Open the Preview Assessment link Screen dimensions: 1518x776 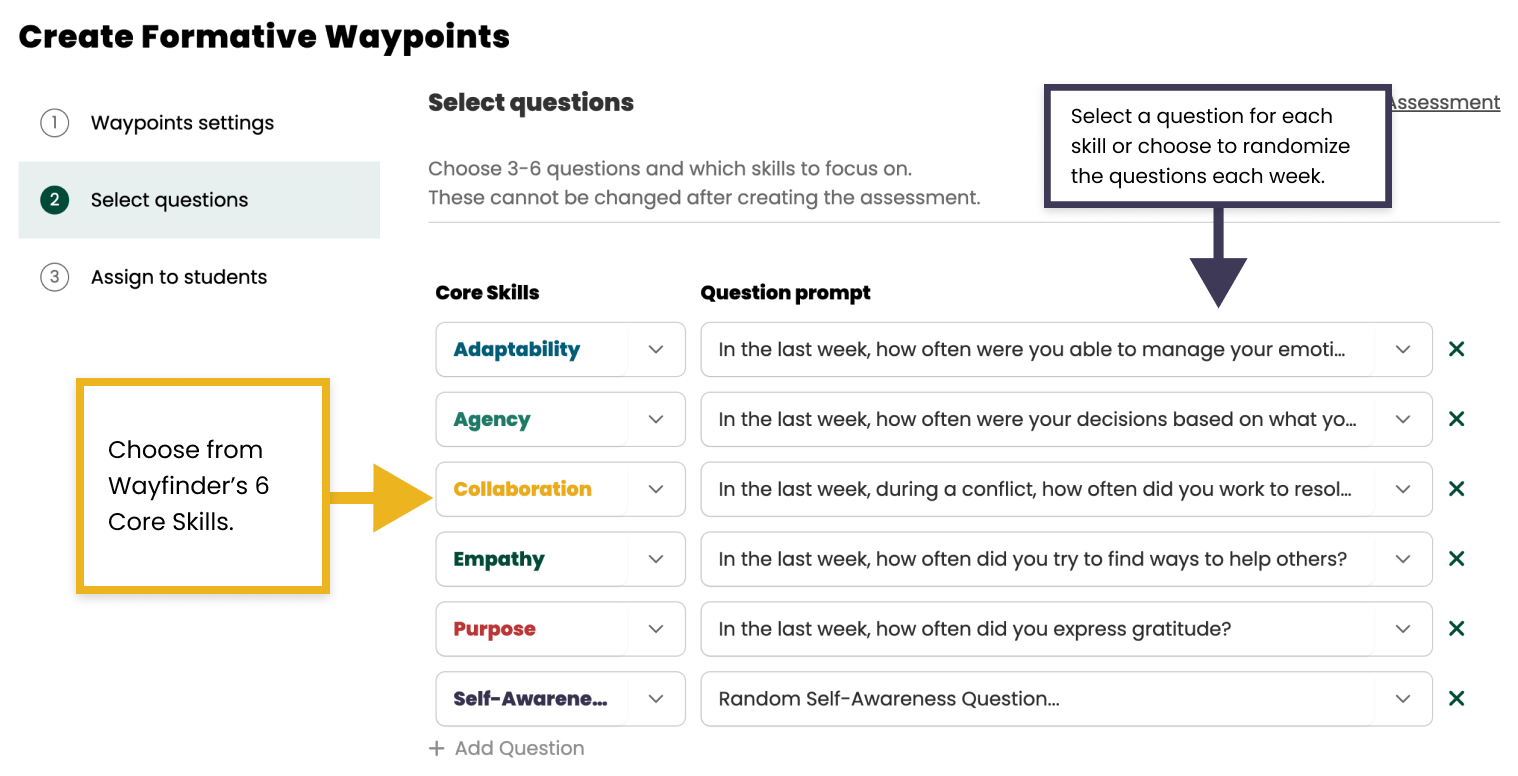pos(1443,102)
